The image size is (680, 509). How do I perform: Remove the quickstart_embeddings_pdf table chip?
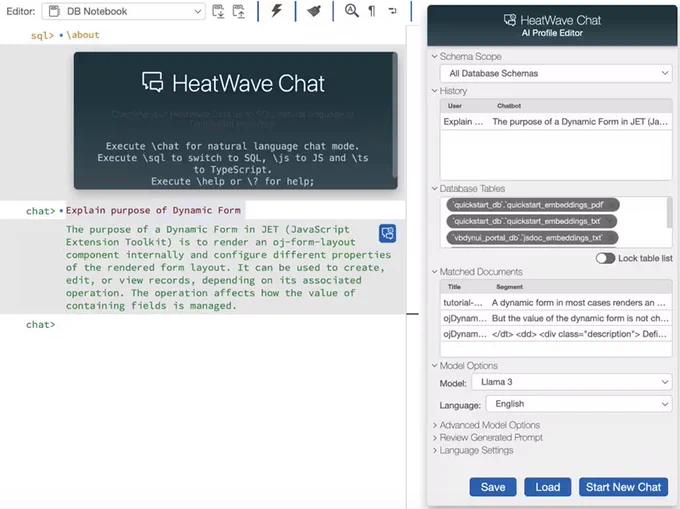coord(612,205)
